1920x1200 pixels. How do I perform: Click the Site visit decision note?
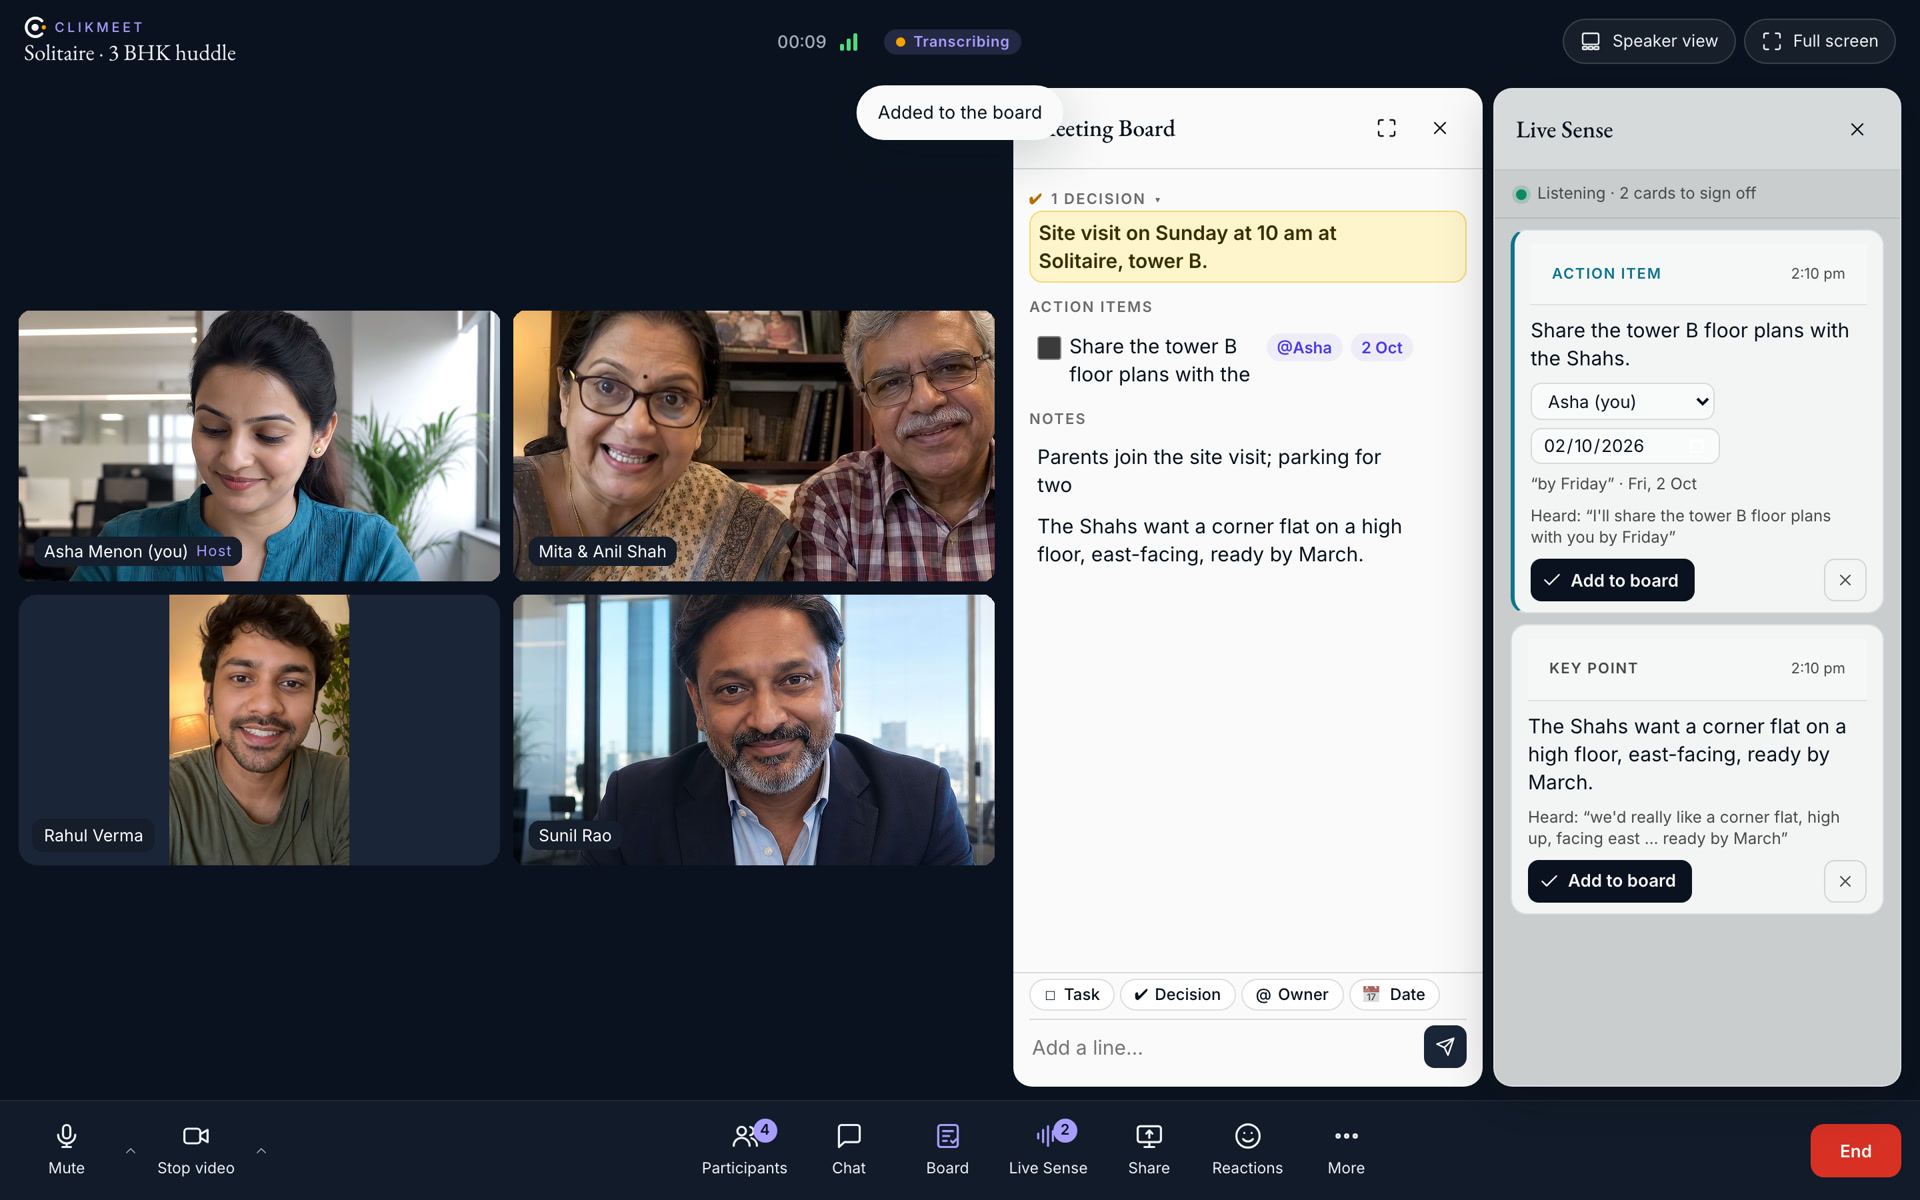(1247, 246)
